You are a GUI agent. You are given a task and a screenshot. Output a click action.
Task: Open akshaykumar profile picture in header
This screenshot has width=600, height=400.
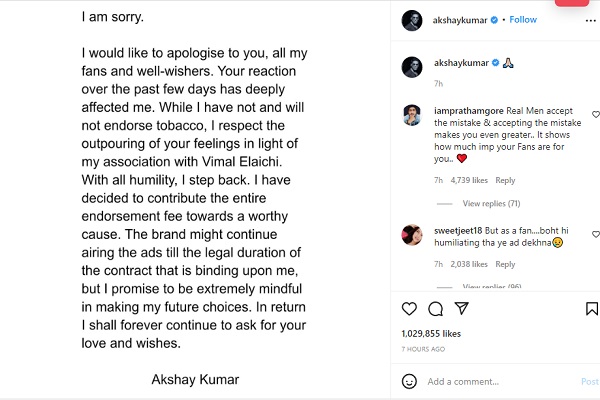click(x=412, y=20)
